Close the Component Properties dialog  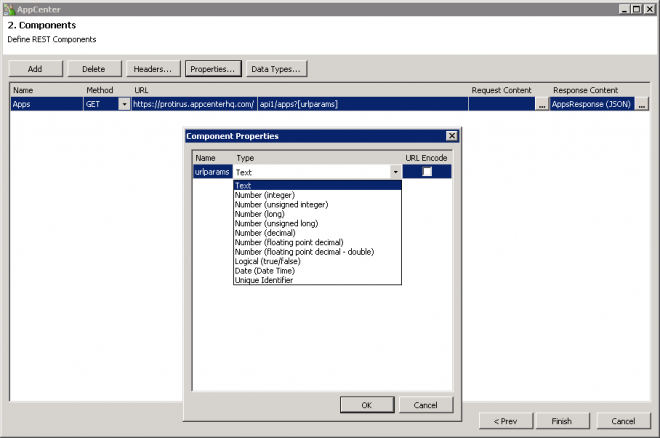pyautogui.click(x=452, y=136)
